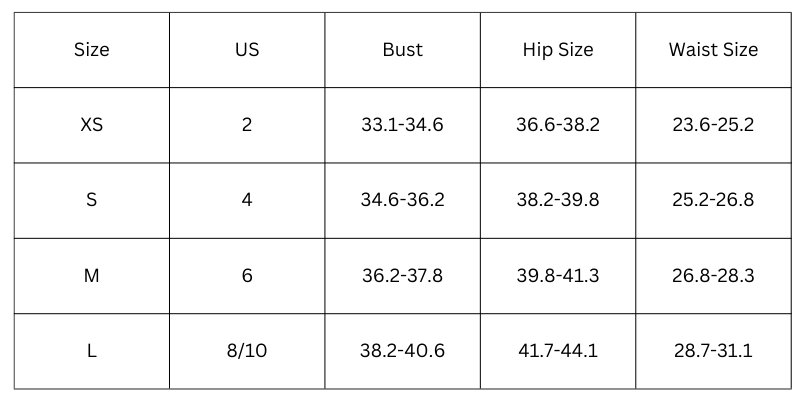800x400 pixels.
Task: Select hip size value 39.8-41.3
Action: [558, 275]
